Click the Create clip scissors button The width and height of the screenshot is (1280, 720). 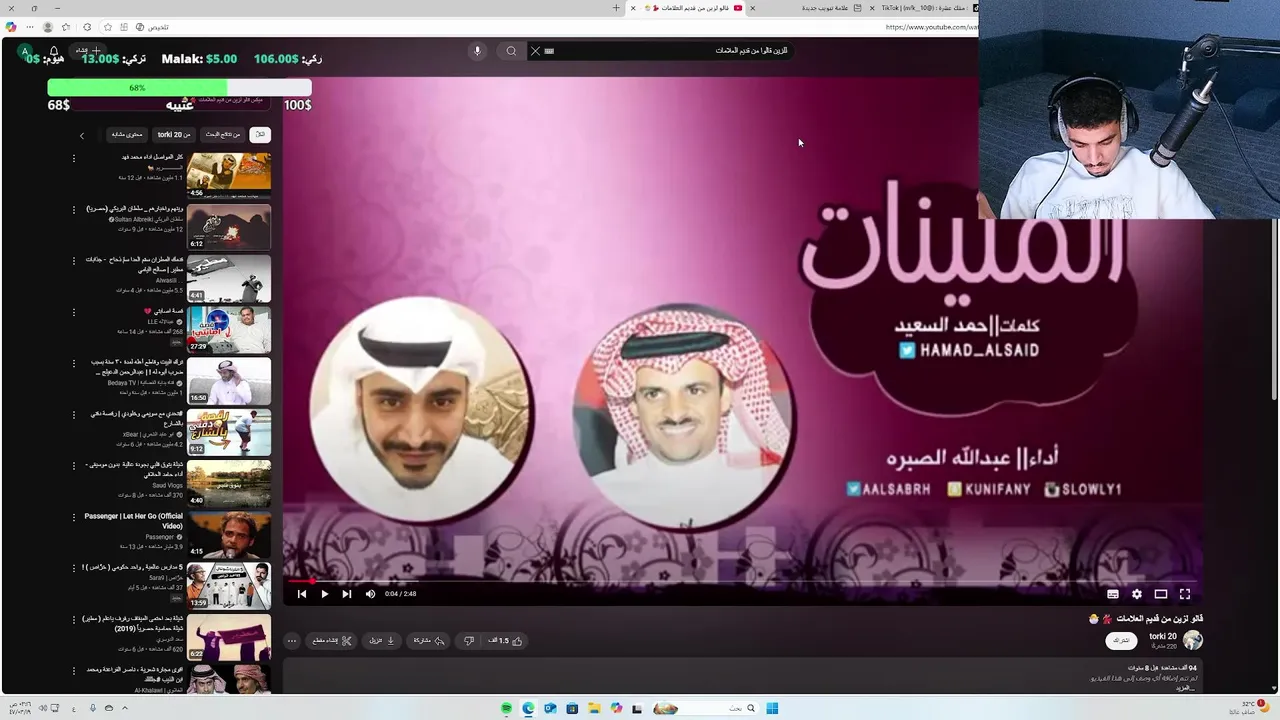pyautogui.click(x=332, y=641)
